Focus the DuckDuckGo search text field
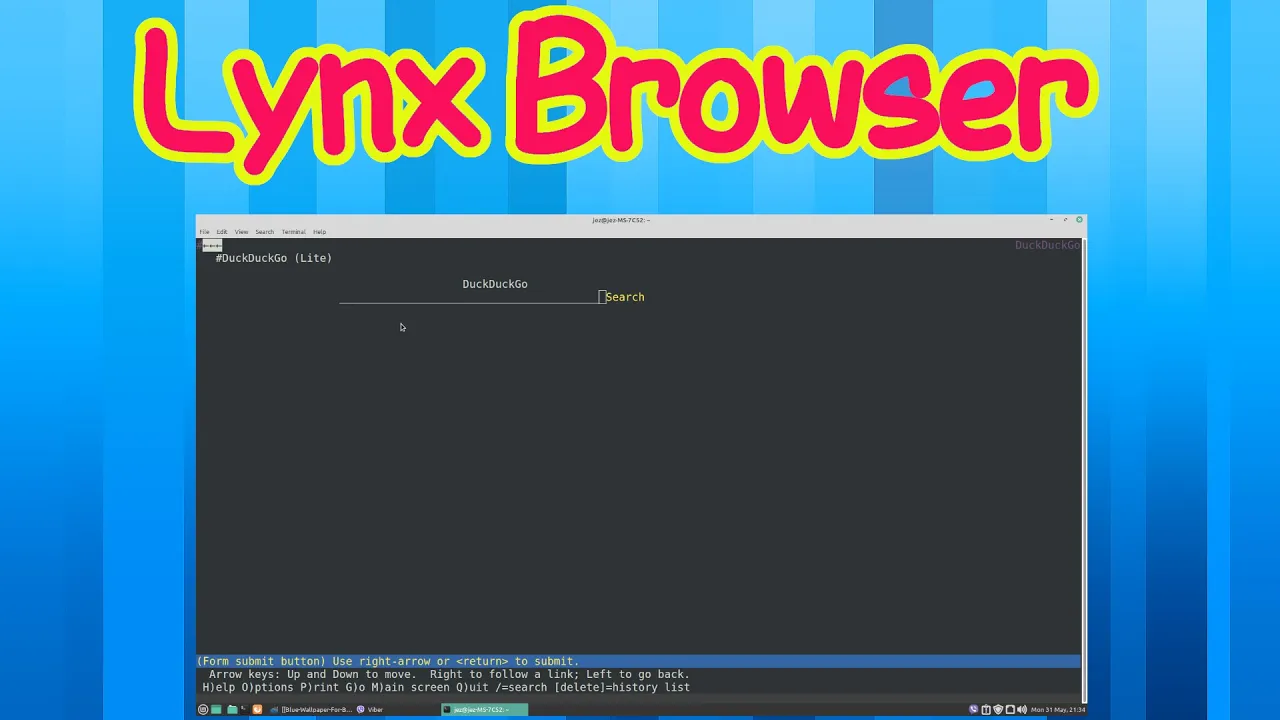This screenshot has height=720, width=1280. (469, 297)
